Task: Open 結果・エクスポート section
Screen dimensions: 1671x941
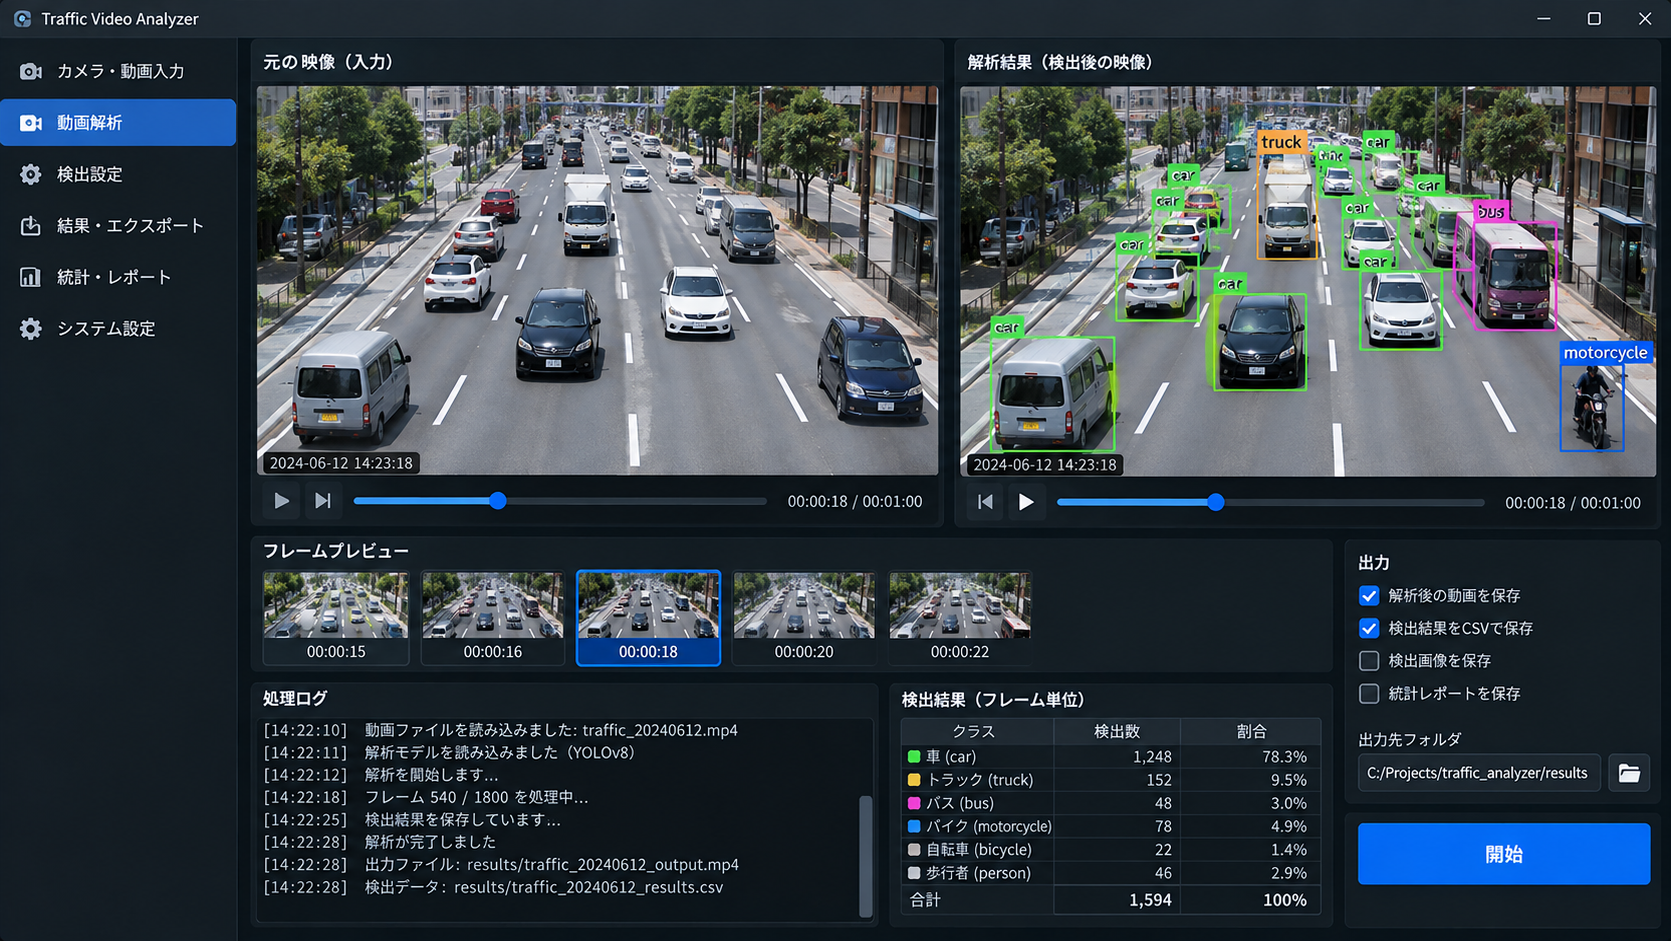Action: (118, 225)
